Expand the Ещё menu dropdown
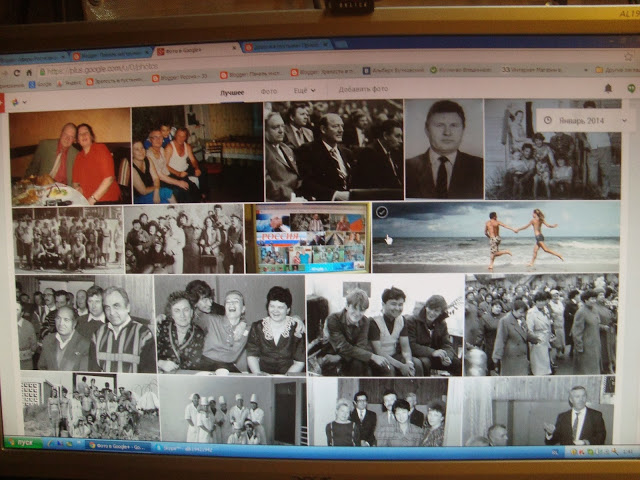This screenshot has width=640, height=480. coord(304,91)
